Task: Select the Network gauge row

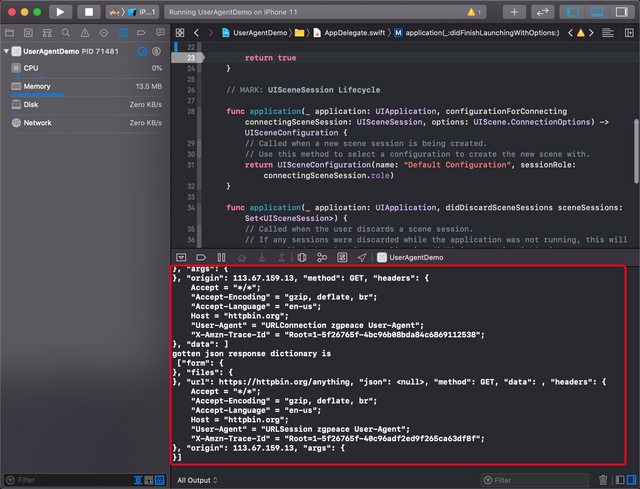Action: coord(87,123)
